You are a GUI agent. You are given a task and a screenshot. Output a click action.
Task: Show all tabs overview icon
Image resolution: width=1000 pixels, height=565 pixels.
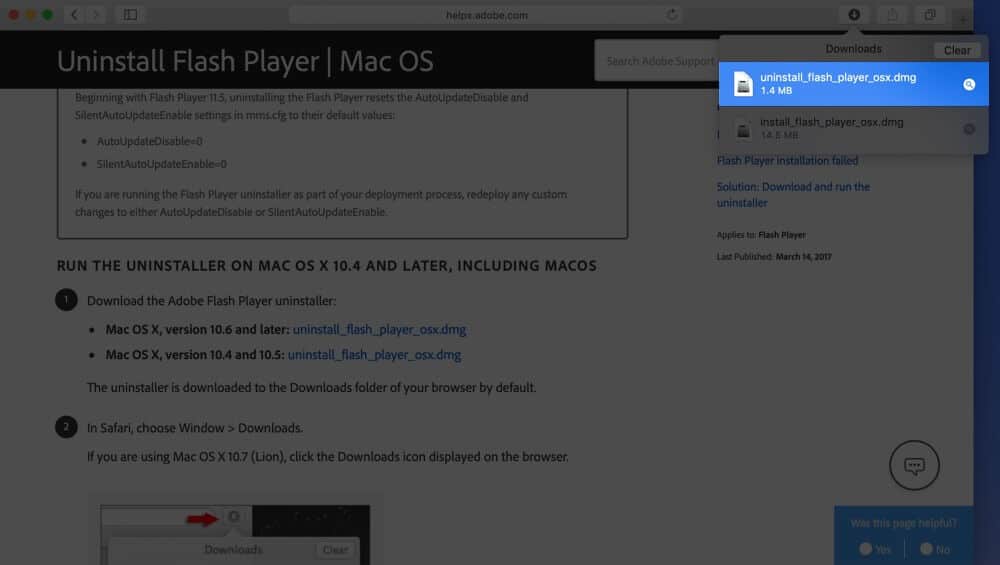pyautogui.click(x=930, y=15)
